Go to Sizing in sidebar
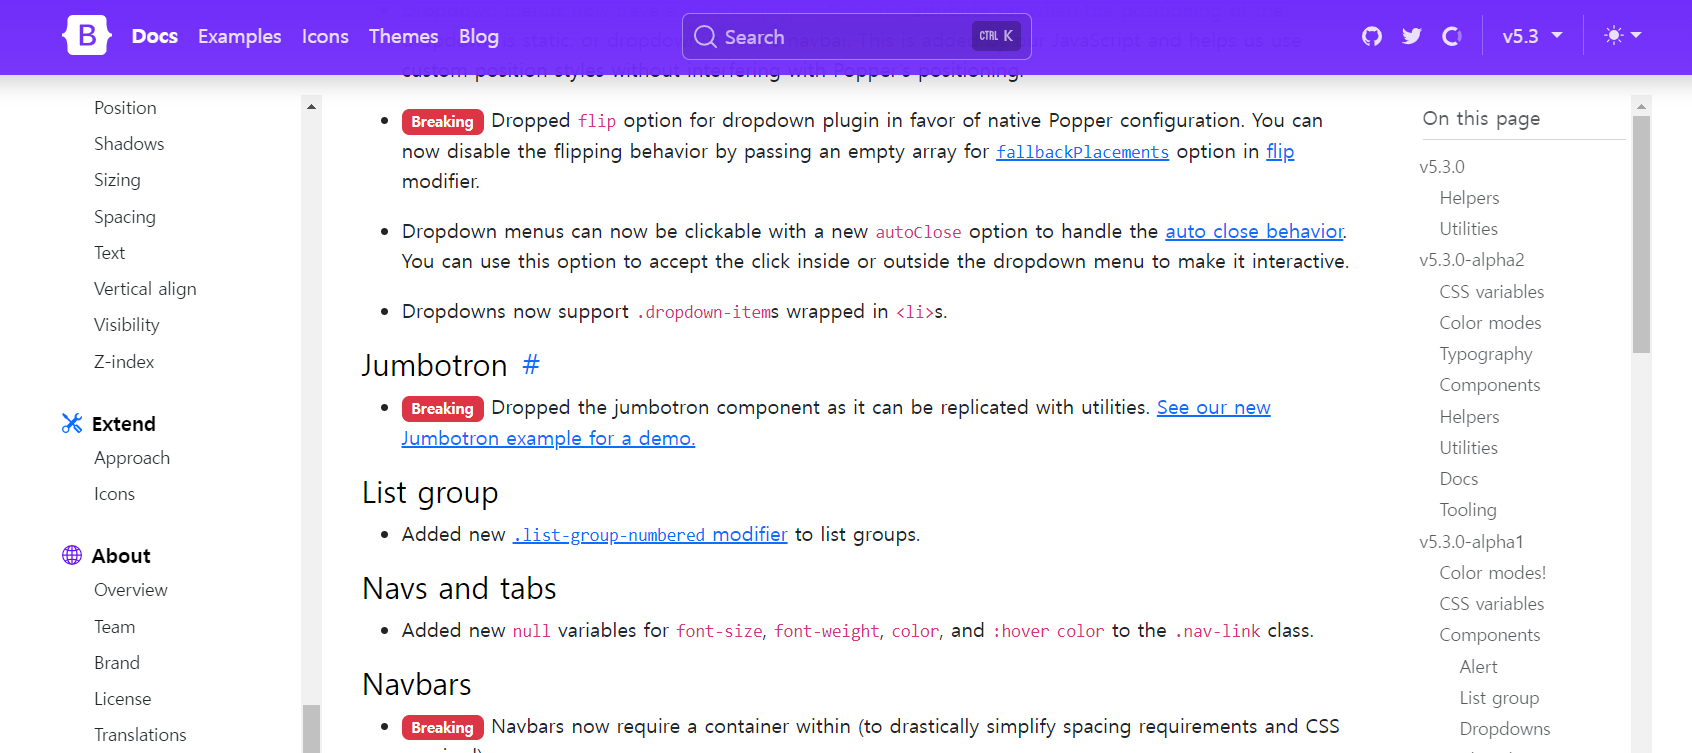Viewport: 1692px width, 753px height. (117, 180)
